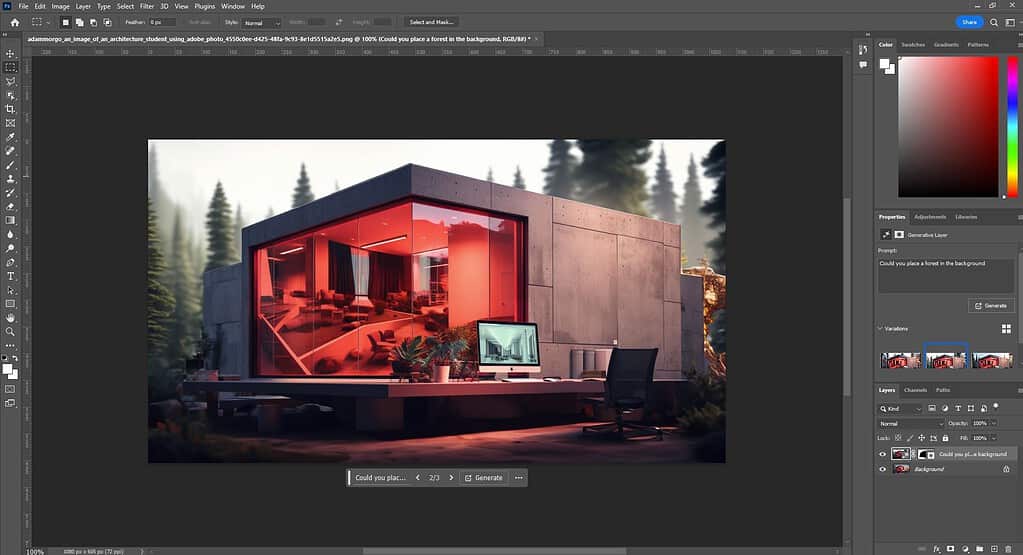The width and height of the screenshot is (1023, 555).
Task: Toggle Lock all padlock icon
Action: tap(945, 438)
